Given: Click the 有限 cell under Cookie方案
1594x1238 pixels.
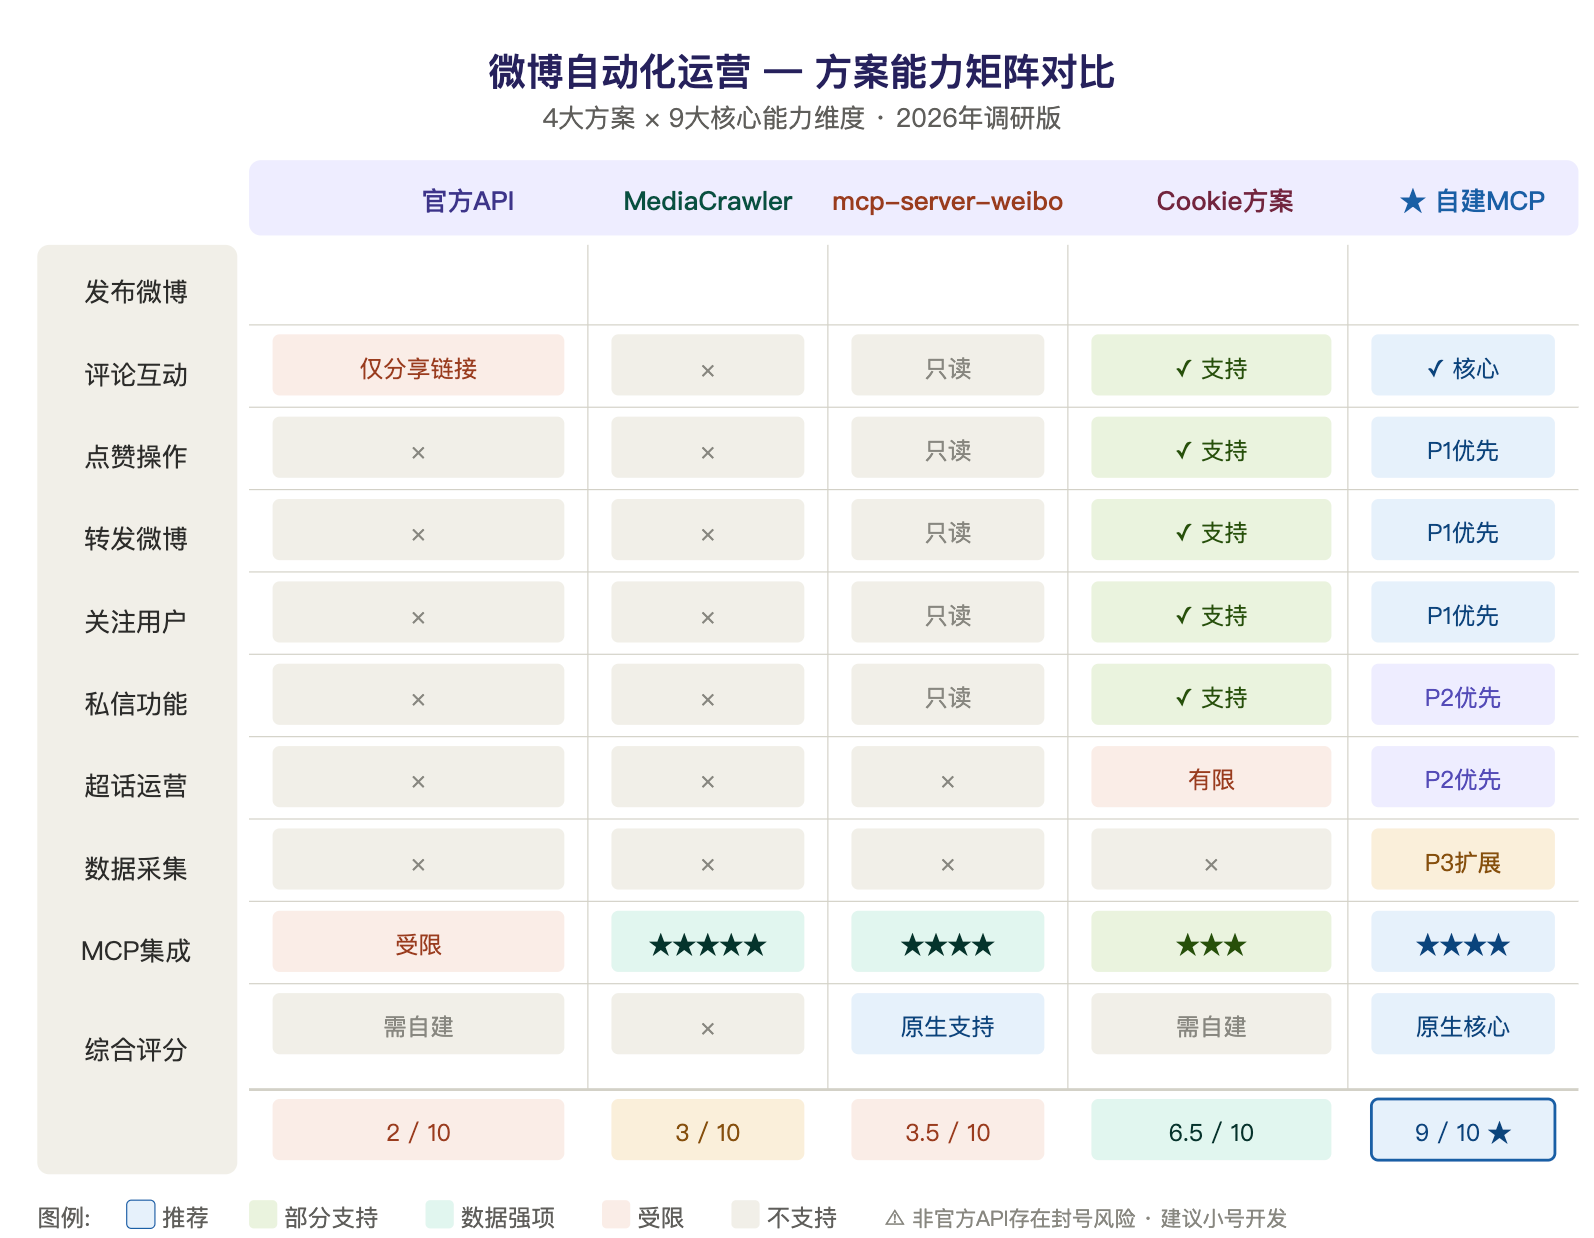Looking at the screenshot, I should (1211, 777).
